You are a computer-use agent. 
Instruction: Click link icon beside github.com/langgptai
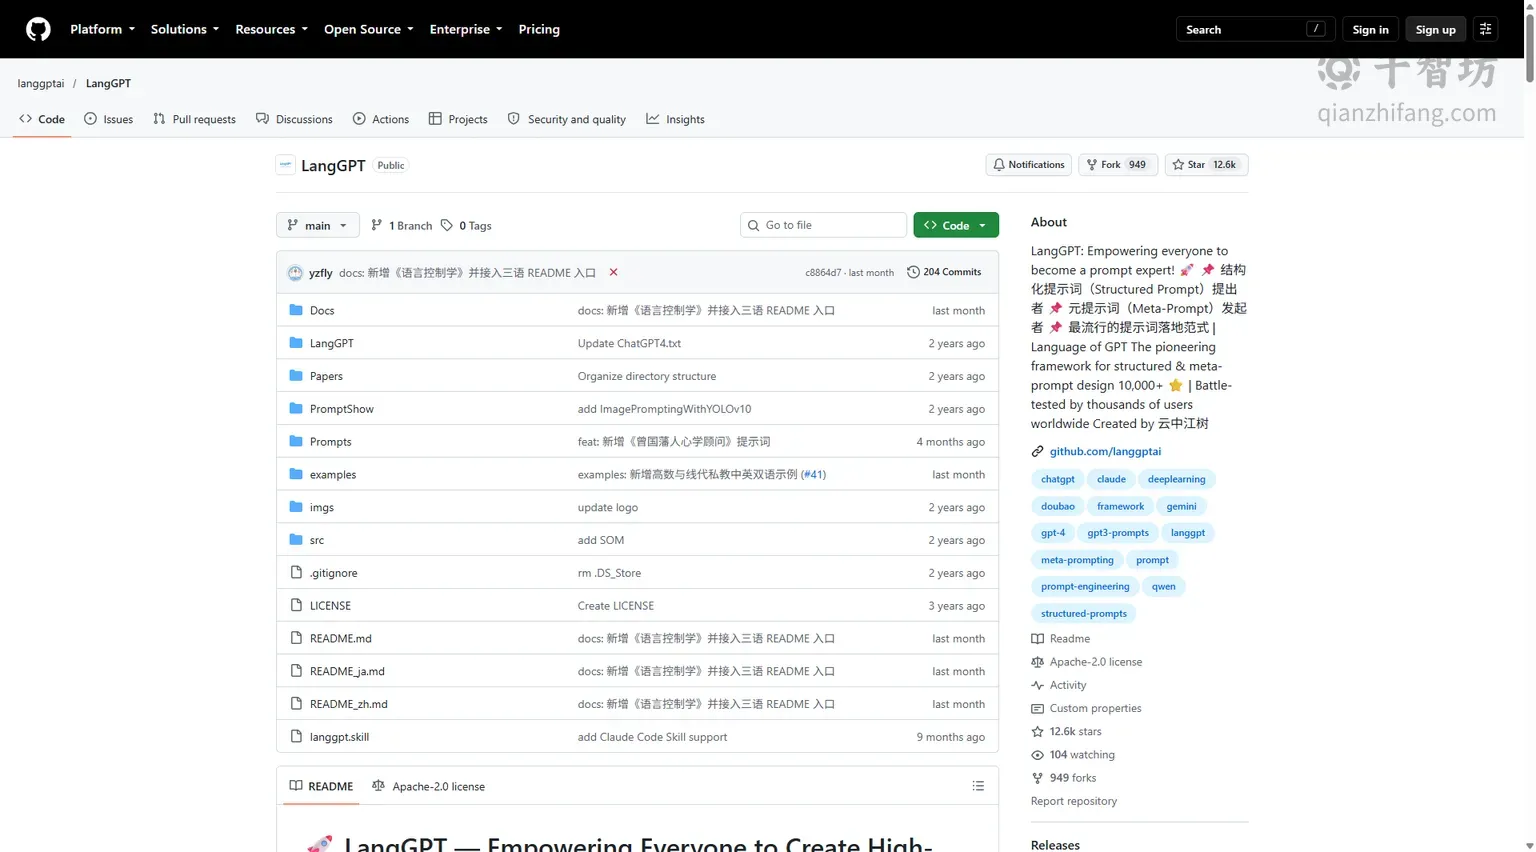(x=1037, y=451)
